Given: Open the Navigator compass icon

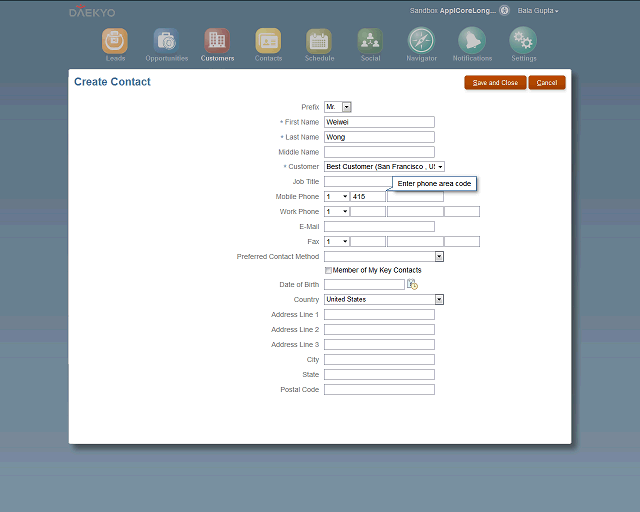Looking at the screenshot, I should [x=421, y=40].
